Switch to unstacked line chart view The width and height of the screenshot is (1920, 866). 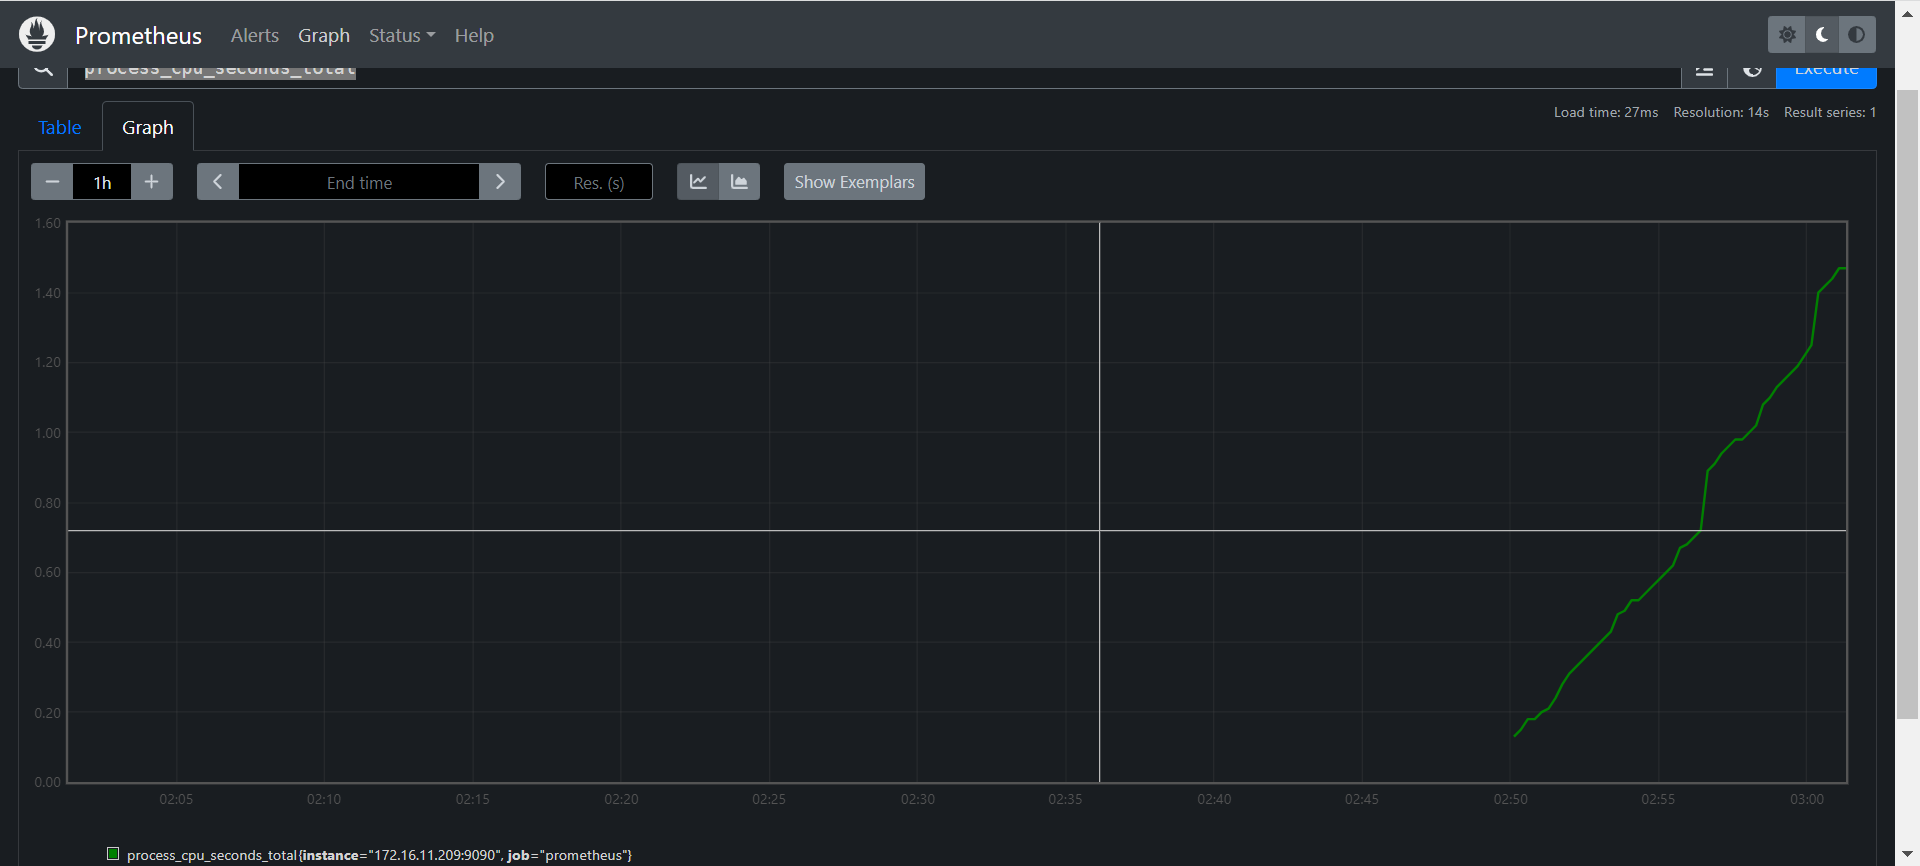pos(698,182)
